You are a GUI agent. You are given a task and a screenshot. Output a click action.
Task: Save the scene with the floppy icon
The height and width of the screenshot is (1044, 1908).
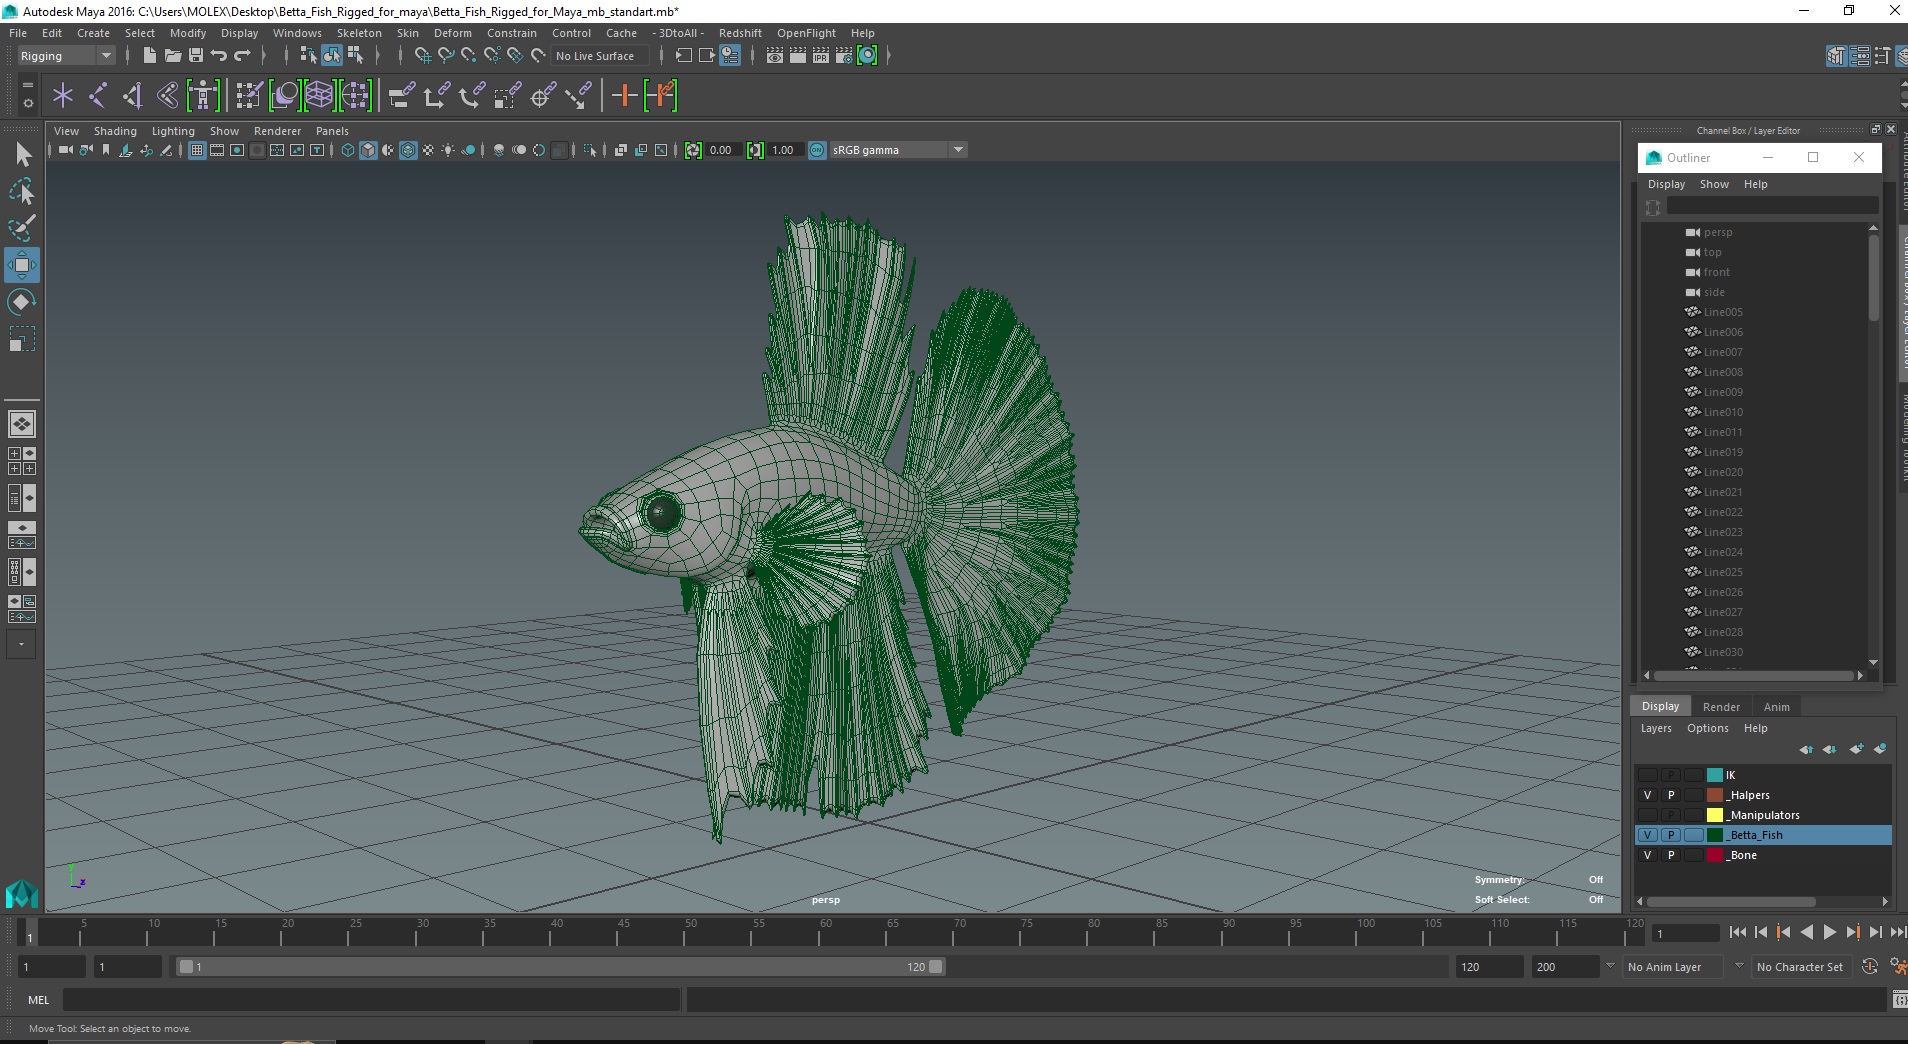(195, 56)
